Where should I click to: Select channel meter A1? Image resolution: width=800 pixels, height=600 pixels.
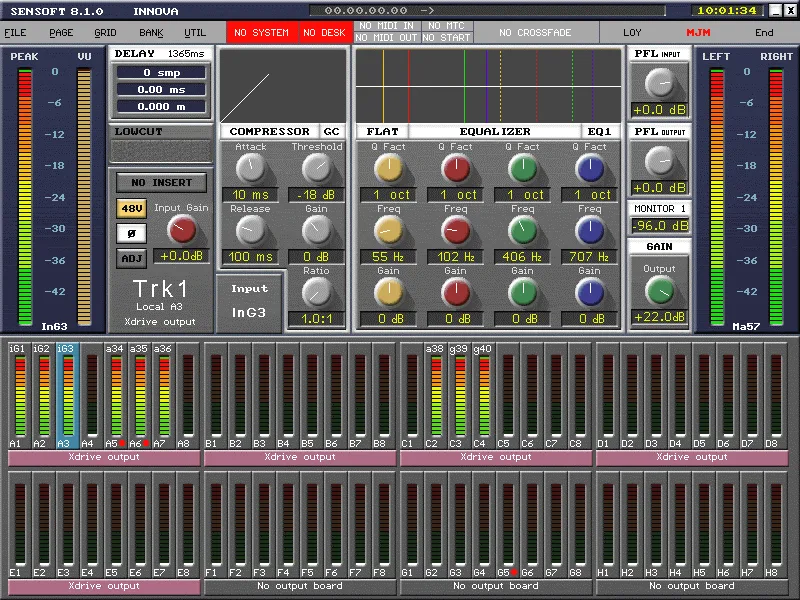(x=19, y=396)
